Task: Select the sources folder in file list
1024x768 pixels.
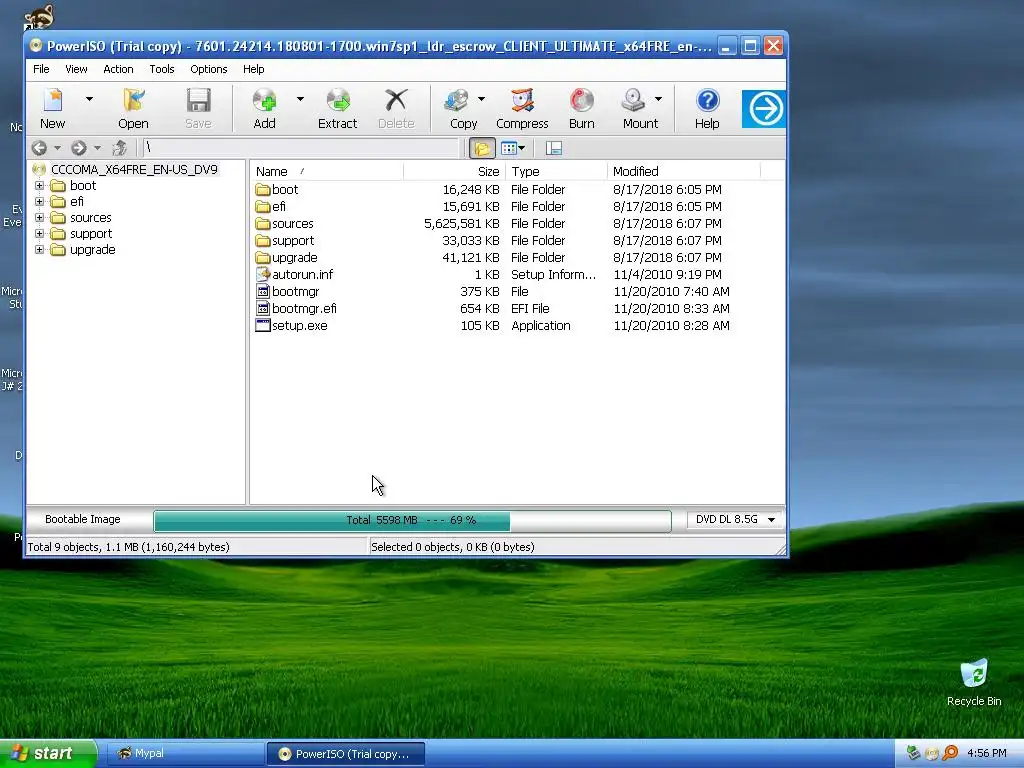Action: (293, 223)
